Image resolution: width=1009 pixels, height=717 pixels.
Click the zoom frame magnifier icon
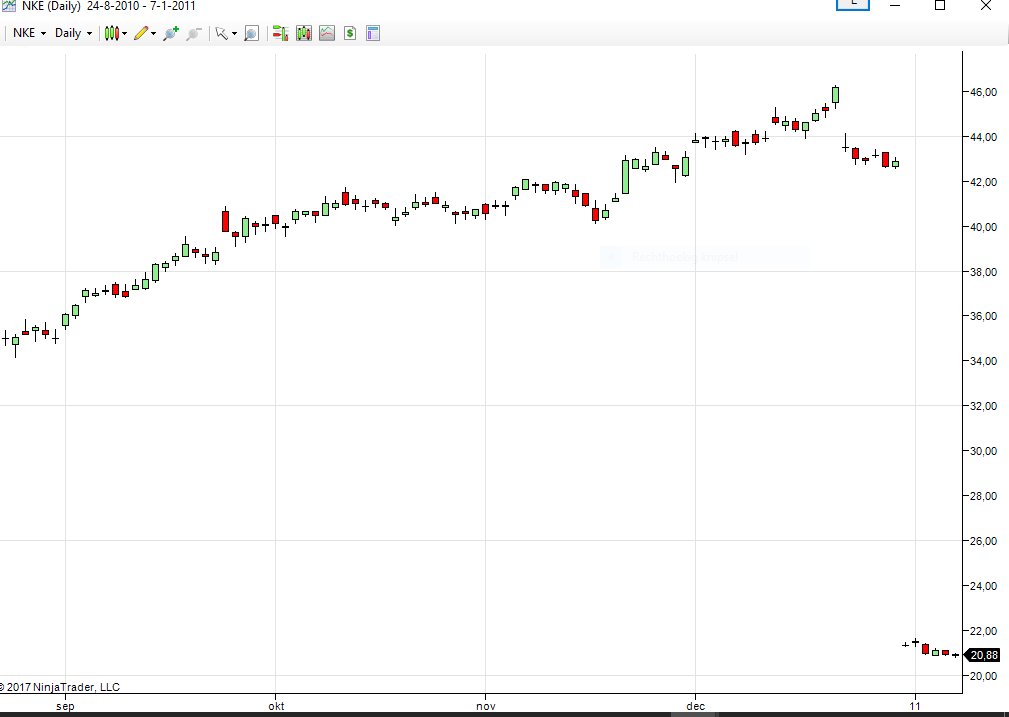point(252,33)
